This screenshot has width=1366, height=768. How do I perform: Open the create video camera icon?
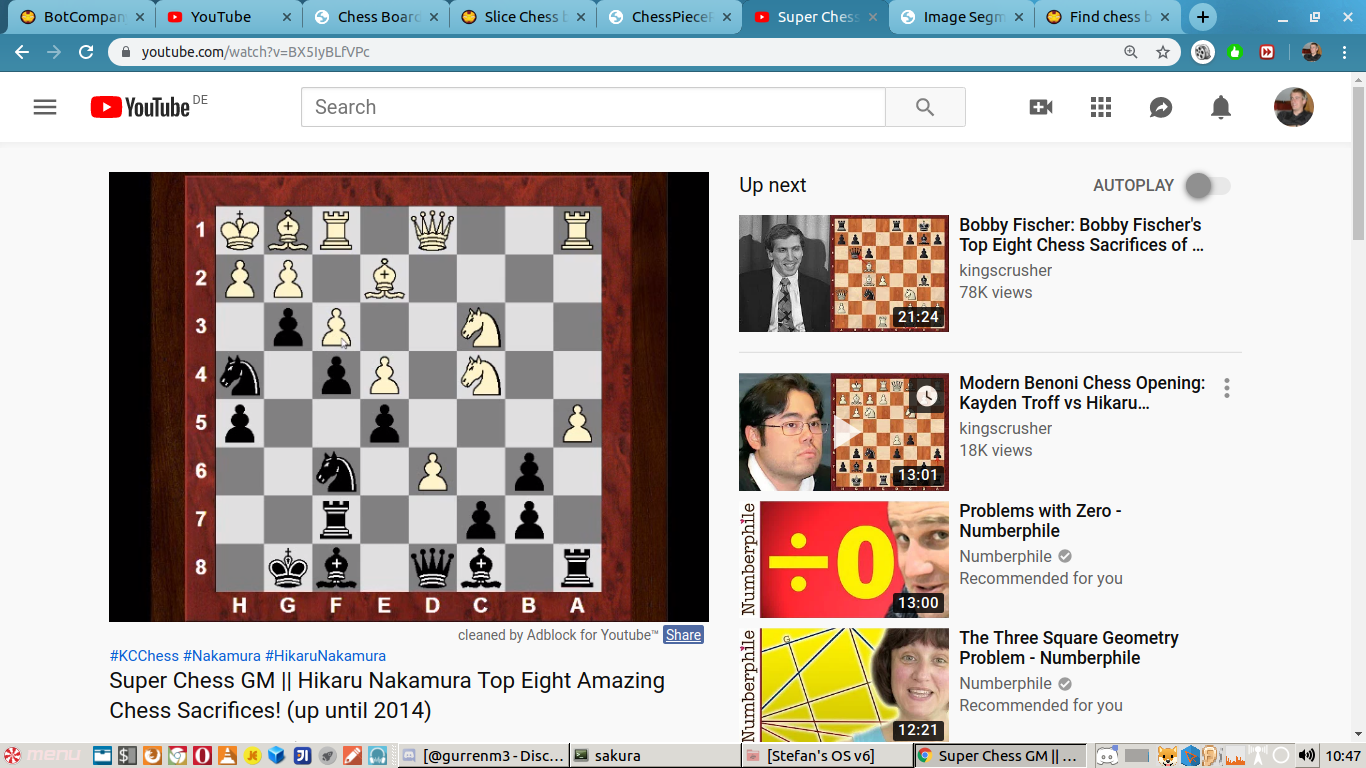point(1041,107)
